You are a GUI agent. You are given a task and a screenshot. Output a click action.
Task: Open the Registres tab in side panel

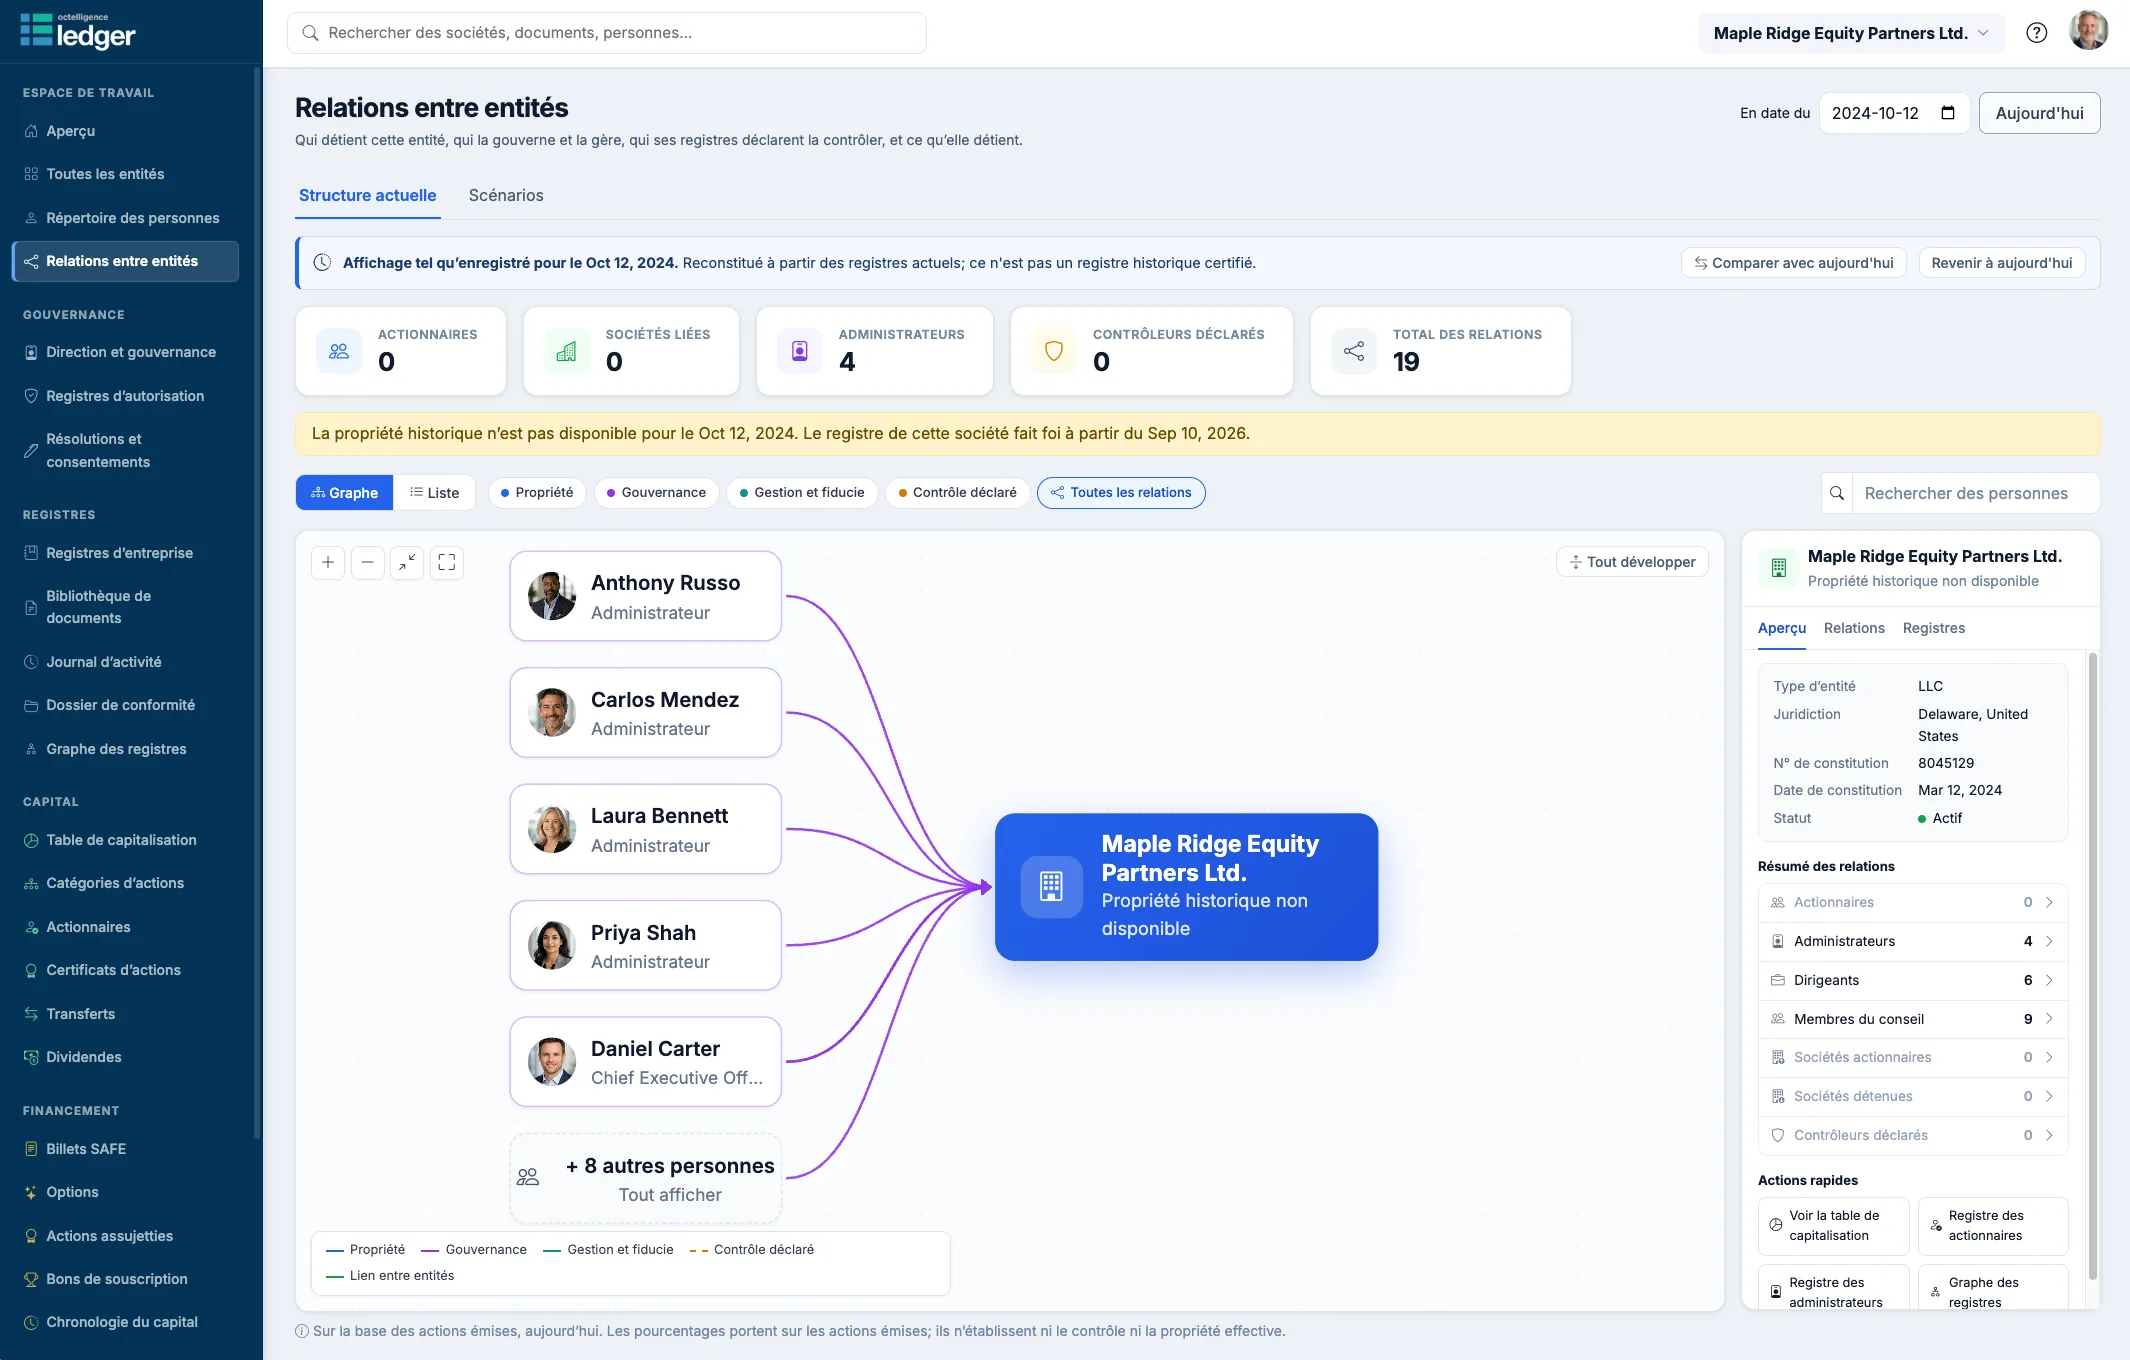[x=1933, y=628]
